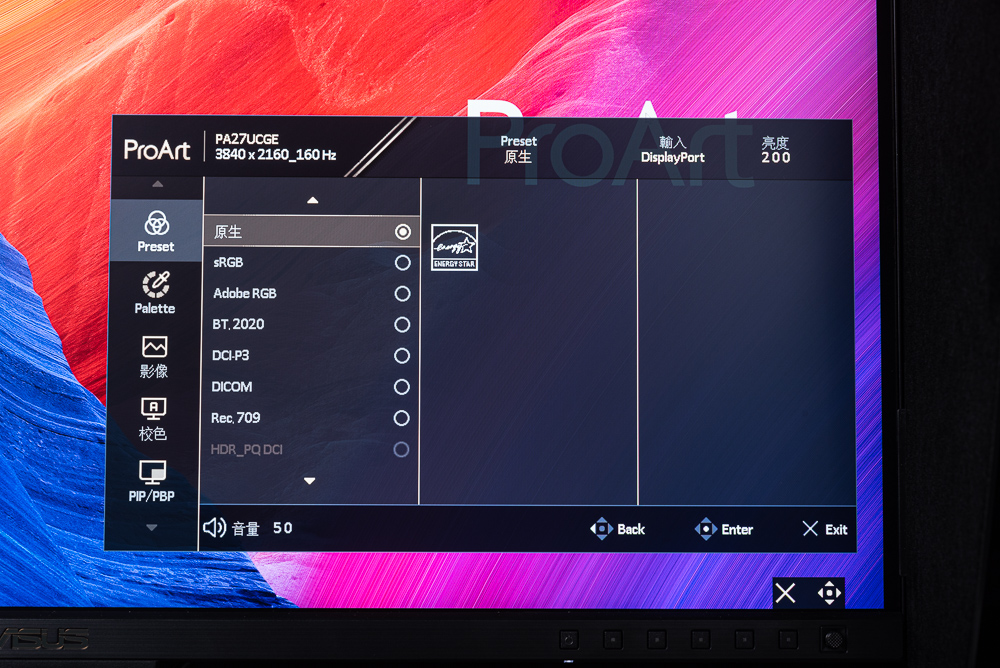Image resolution: width=1000 pixels, height=668 pixels.
Task: Open the 校色 calibration menu icon
Action: 153,408
